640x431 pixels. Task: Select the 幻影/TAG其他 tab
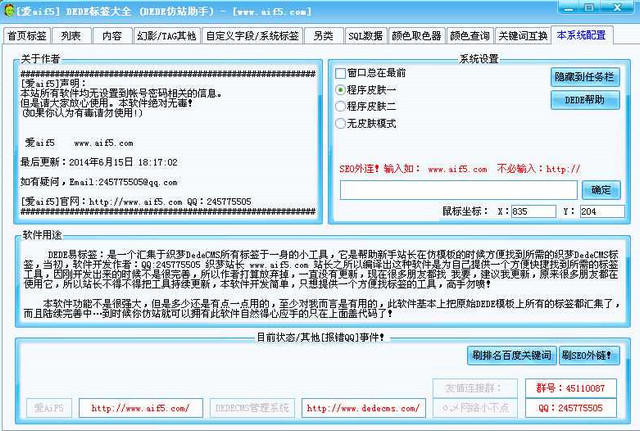pyautogui.click(x=167, y=36)
